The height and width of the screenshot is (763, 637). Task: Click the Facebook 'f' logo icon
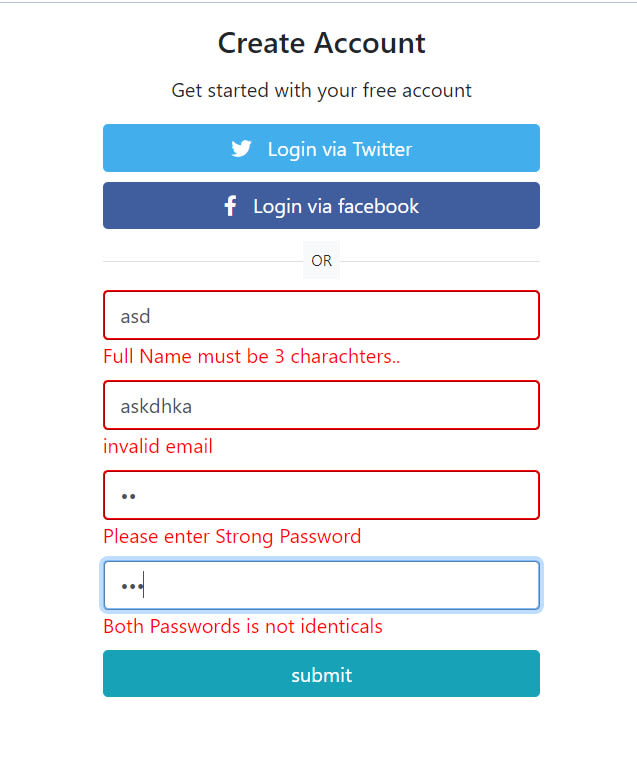click(230, 206)
